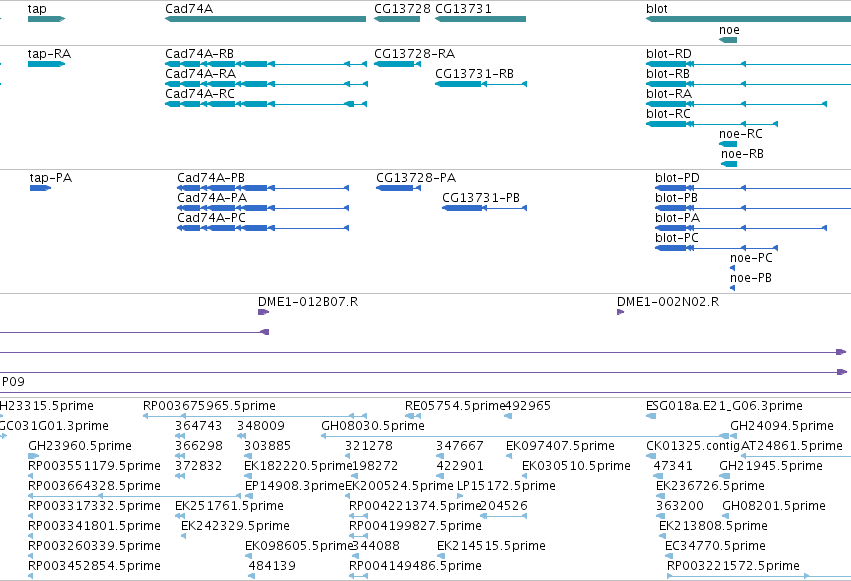
Task: Select the EK030510.5prime EST label
Action: pyautogui.click(x=576, y=466)
